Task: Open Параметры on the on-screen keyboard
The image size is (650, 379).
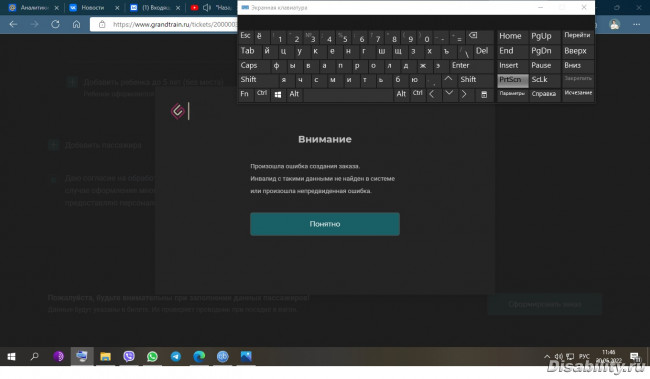Action: (x=512, y=94)
